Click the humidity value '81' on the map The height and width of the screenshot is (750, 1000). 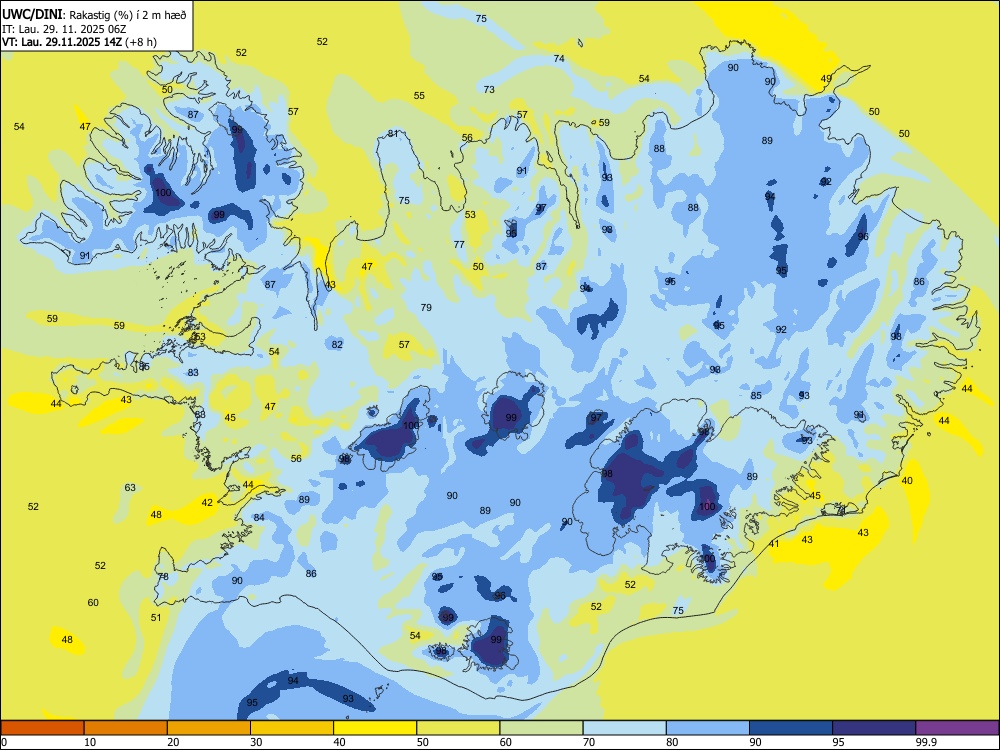coord(393,134)
